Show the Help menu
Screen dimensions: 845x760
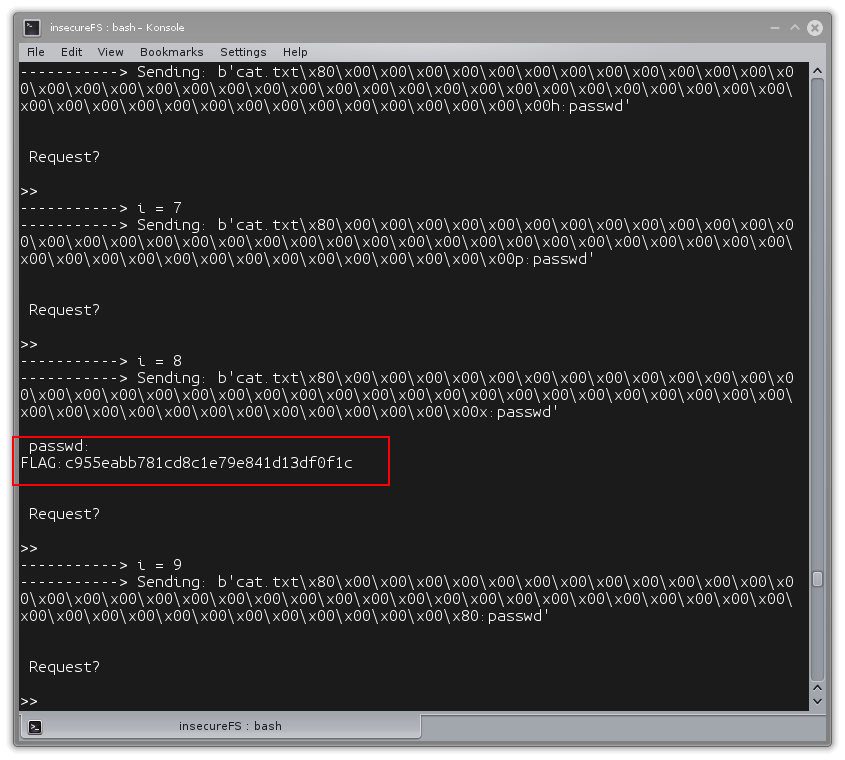click(295, 52)
